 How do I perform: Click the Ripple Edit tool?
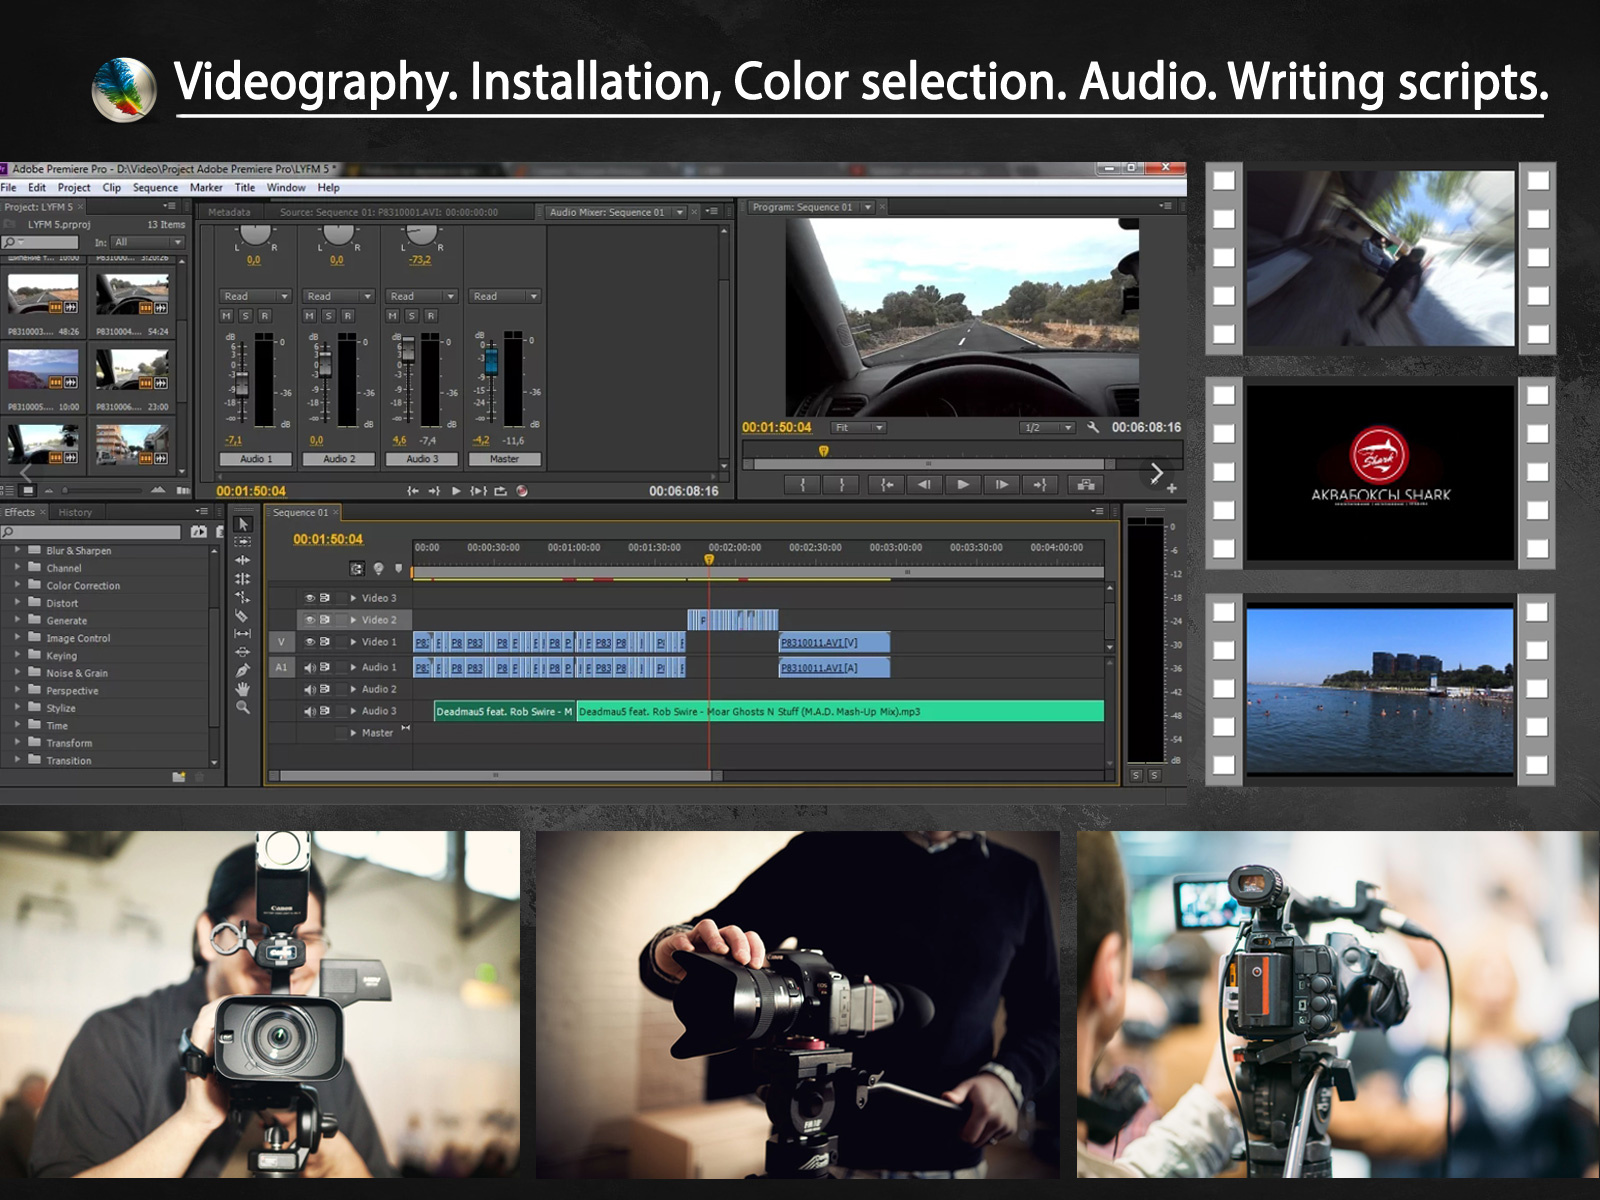[x=242, y=560]
